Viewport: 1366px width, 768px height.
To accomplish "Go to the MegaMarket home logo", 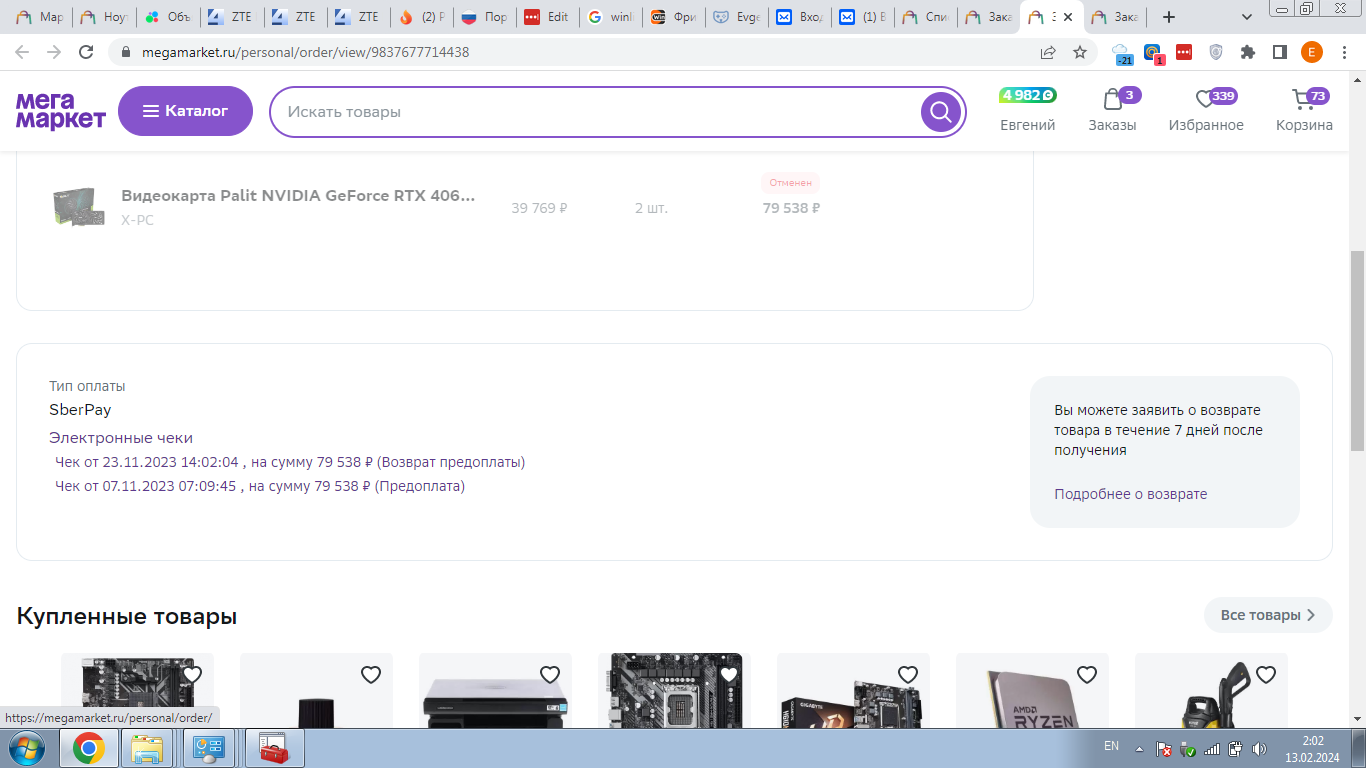I will [x=61, y=111].
